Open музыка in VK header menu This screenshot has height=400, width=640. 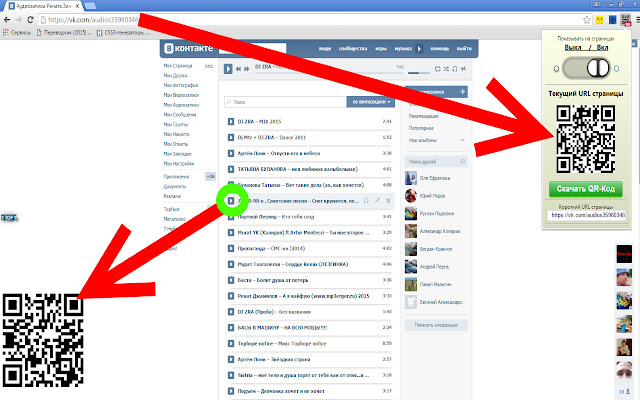click(403, 49)
